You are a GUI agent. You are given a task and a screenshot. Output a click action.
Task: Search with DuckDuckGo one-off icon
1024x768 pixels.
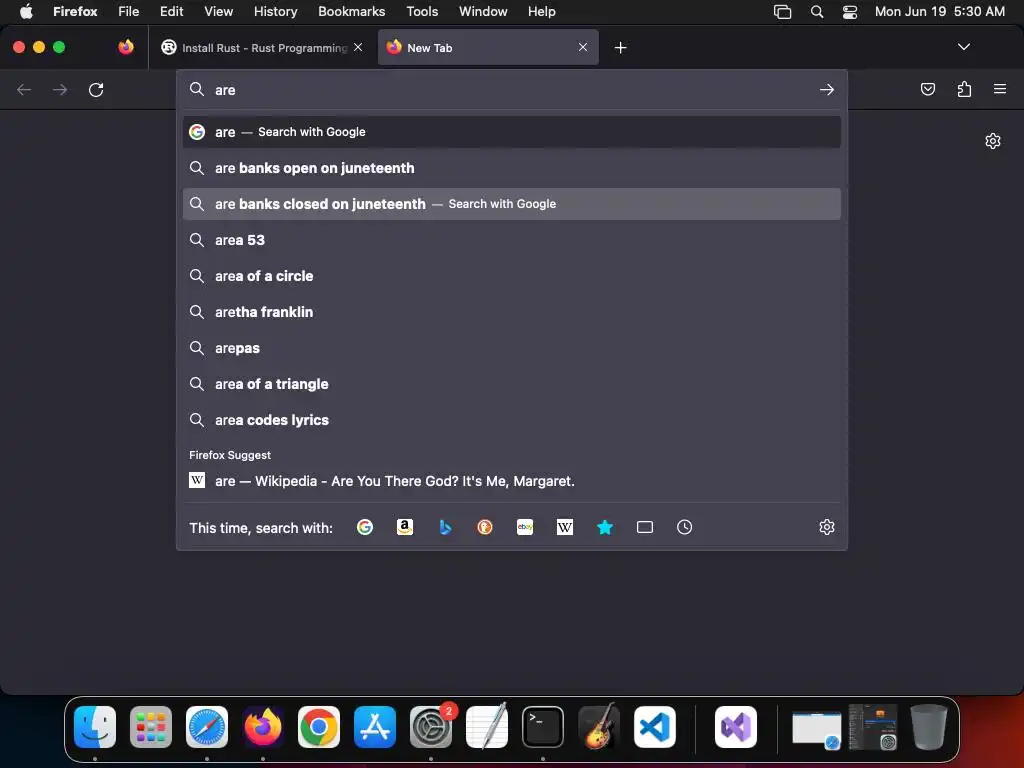click(x=485, y=527)
